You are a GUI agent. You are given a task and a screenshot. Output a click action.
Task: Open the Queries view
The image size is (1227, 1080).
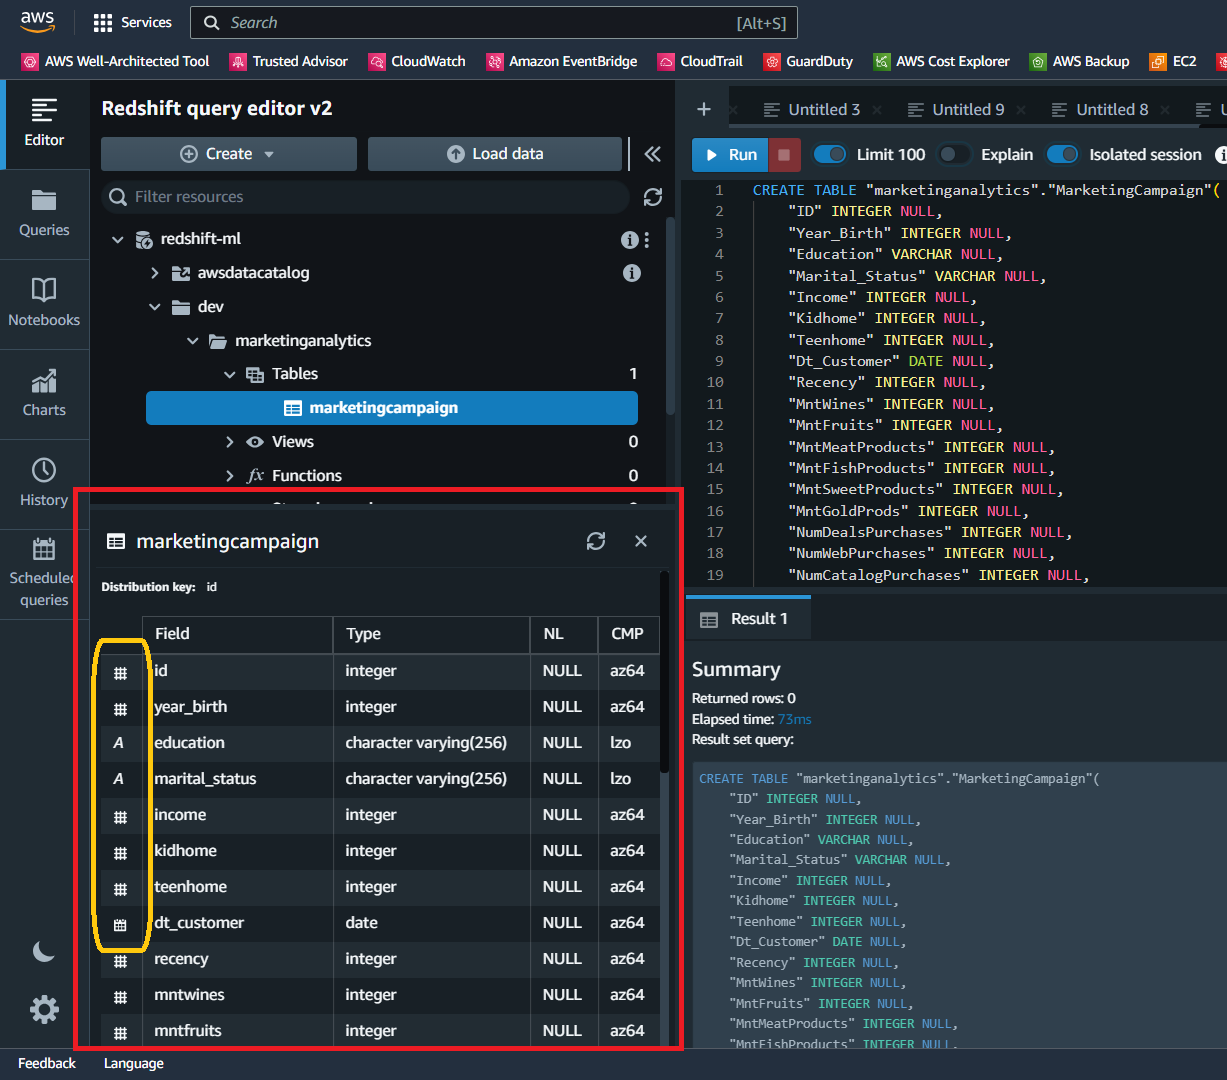[x=44, y=214]
